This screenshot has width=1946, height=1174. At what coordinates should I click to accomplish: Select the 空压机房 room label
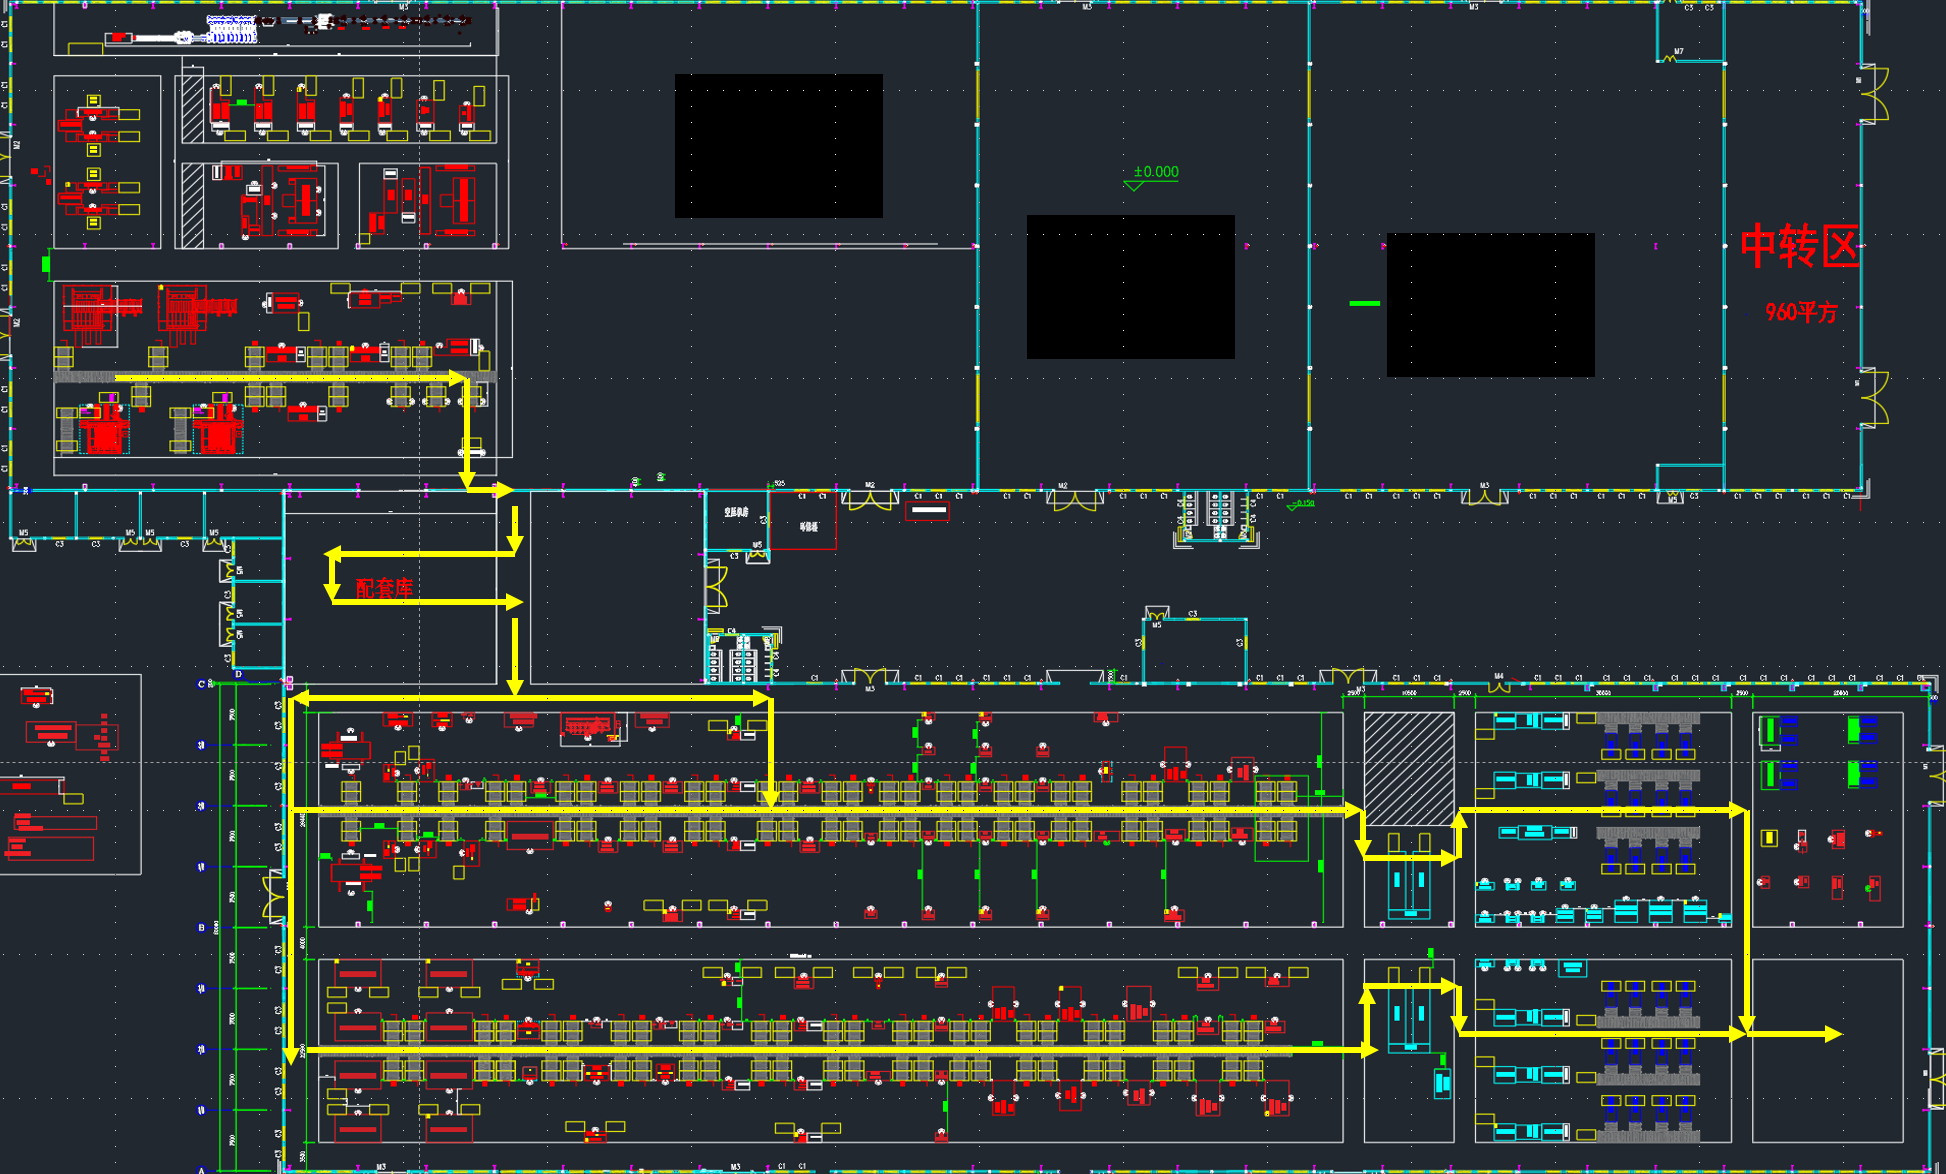[x=736, y=512]
